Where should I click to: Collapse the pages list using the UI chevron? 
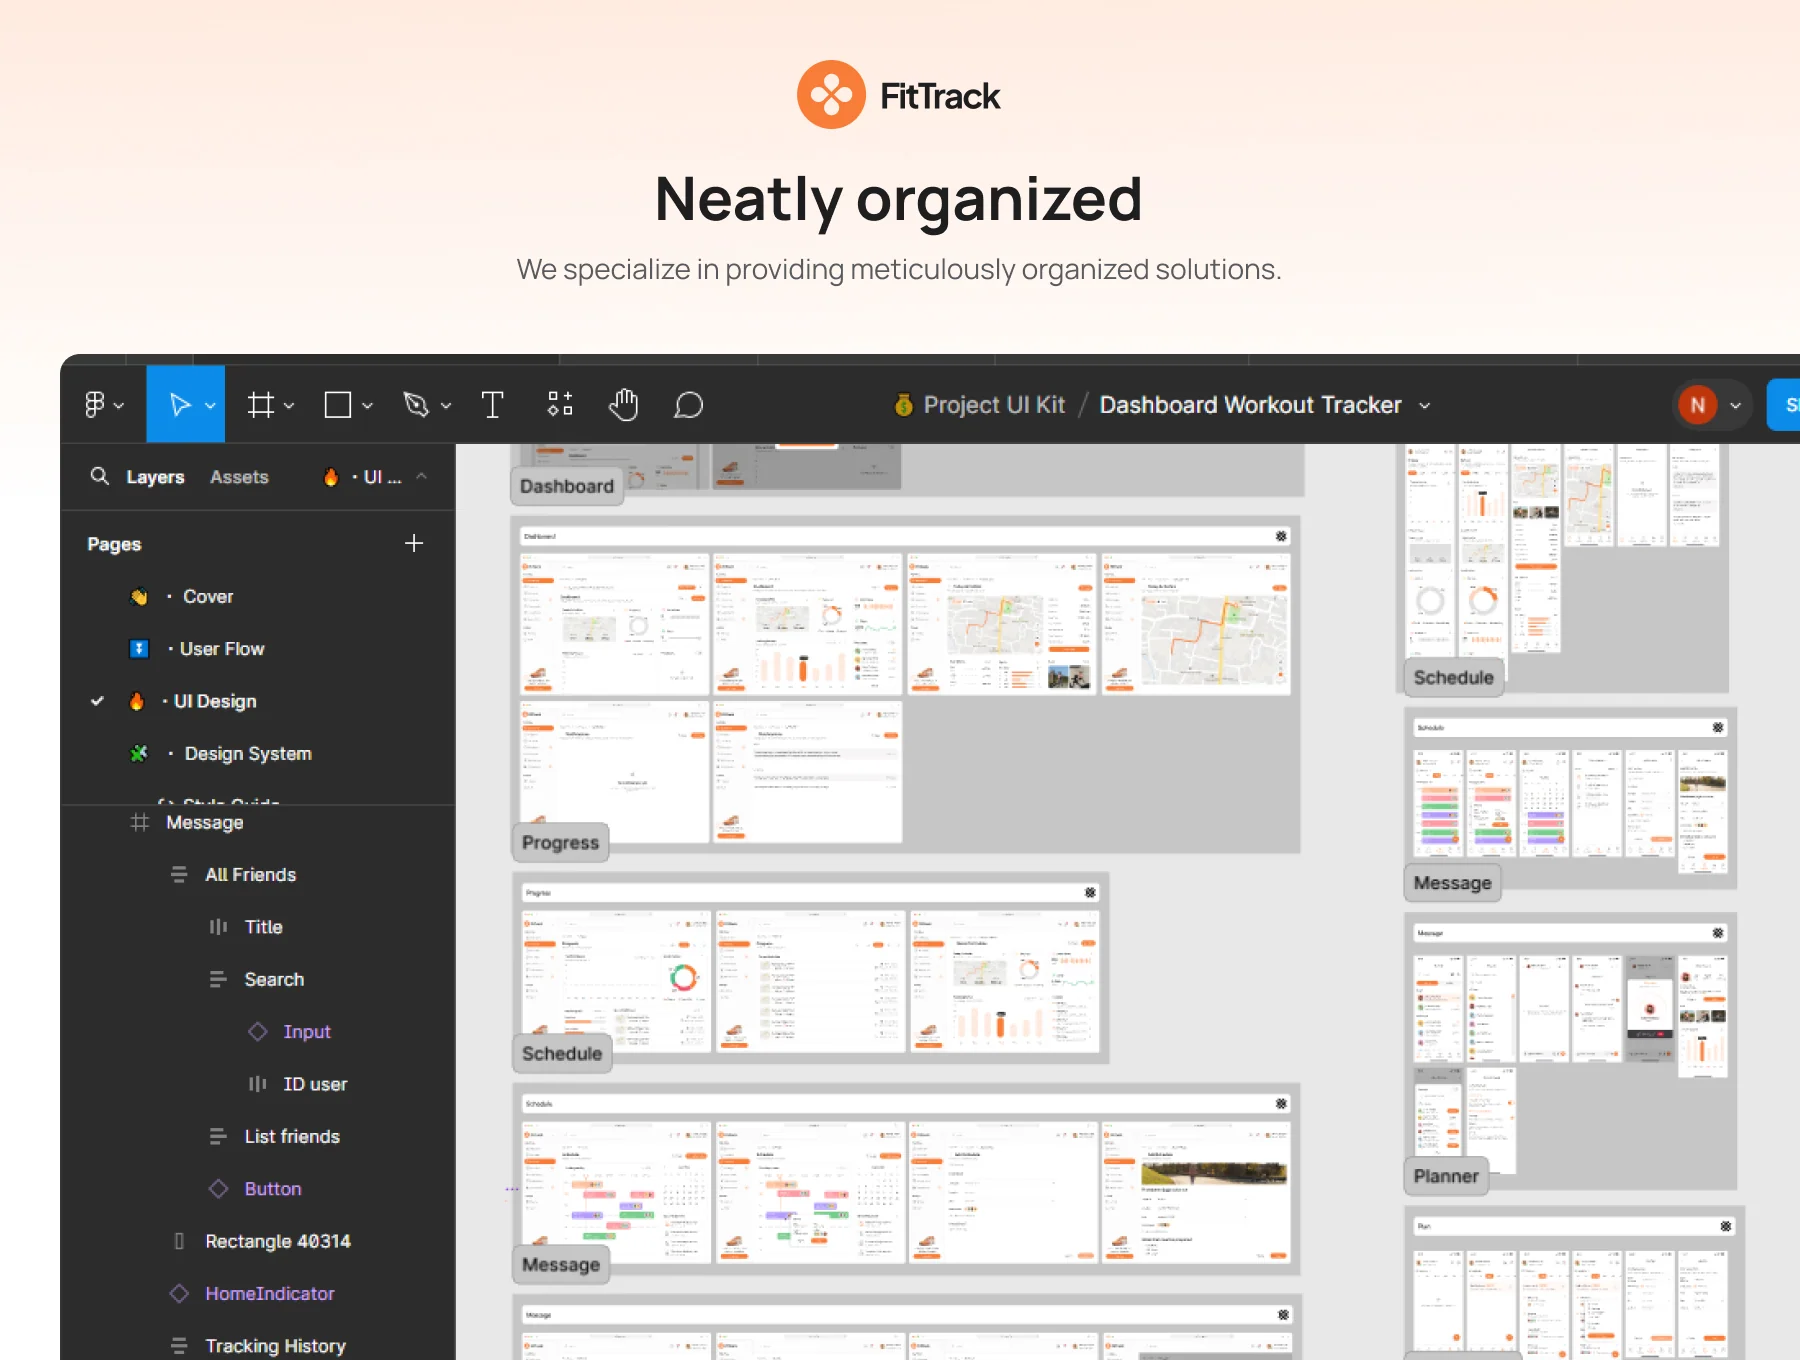(x=422, y=476)
